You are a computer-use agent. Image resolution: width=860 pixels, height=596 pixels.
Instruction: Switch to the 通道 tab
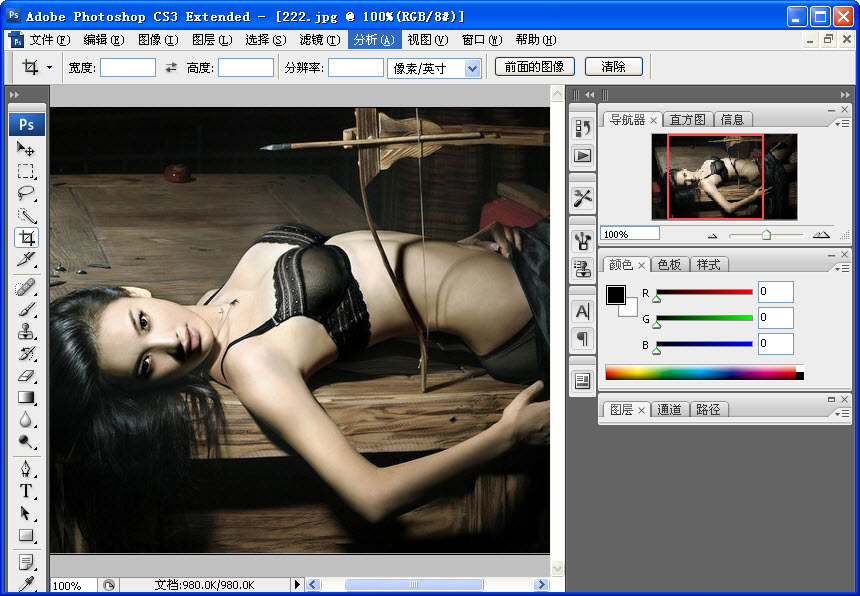click(x=670, y=410)
